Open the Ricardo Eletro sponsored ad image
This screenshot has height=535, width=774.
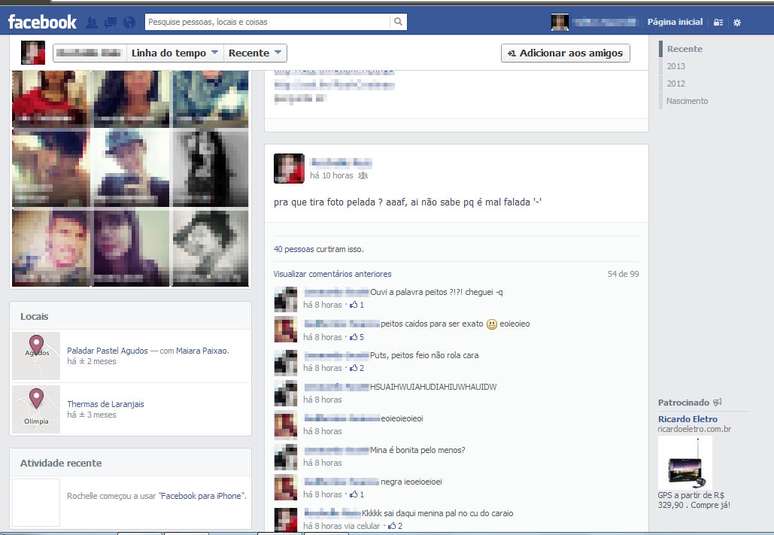(685, 462)
